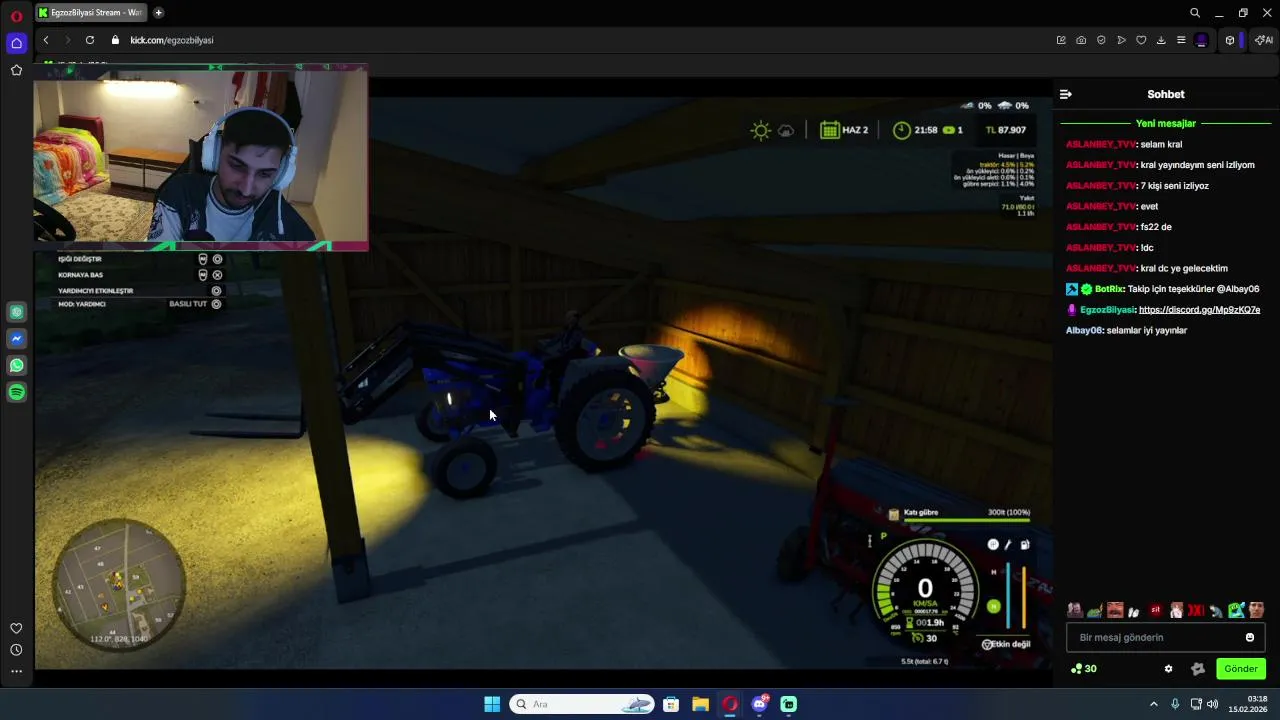Add page to bookmarks heart icon
Screen dimensions: 1280x720
pos(1141,40)
